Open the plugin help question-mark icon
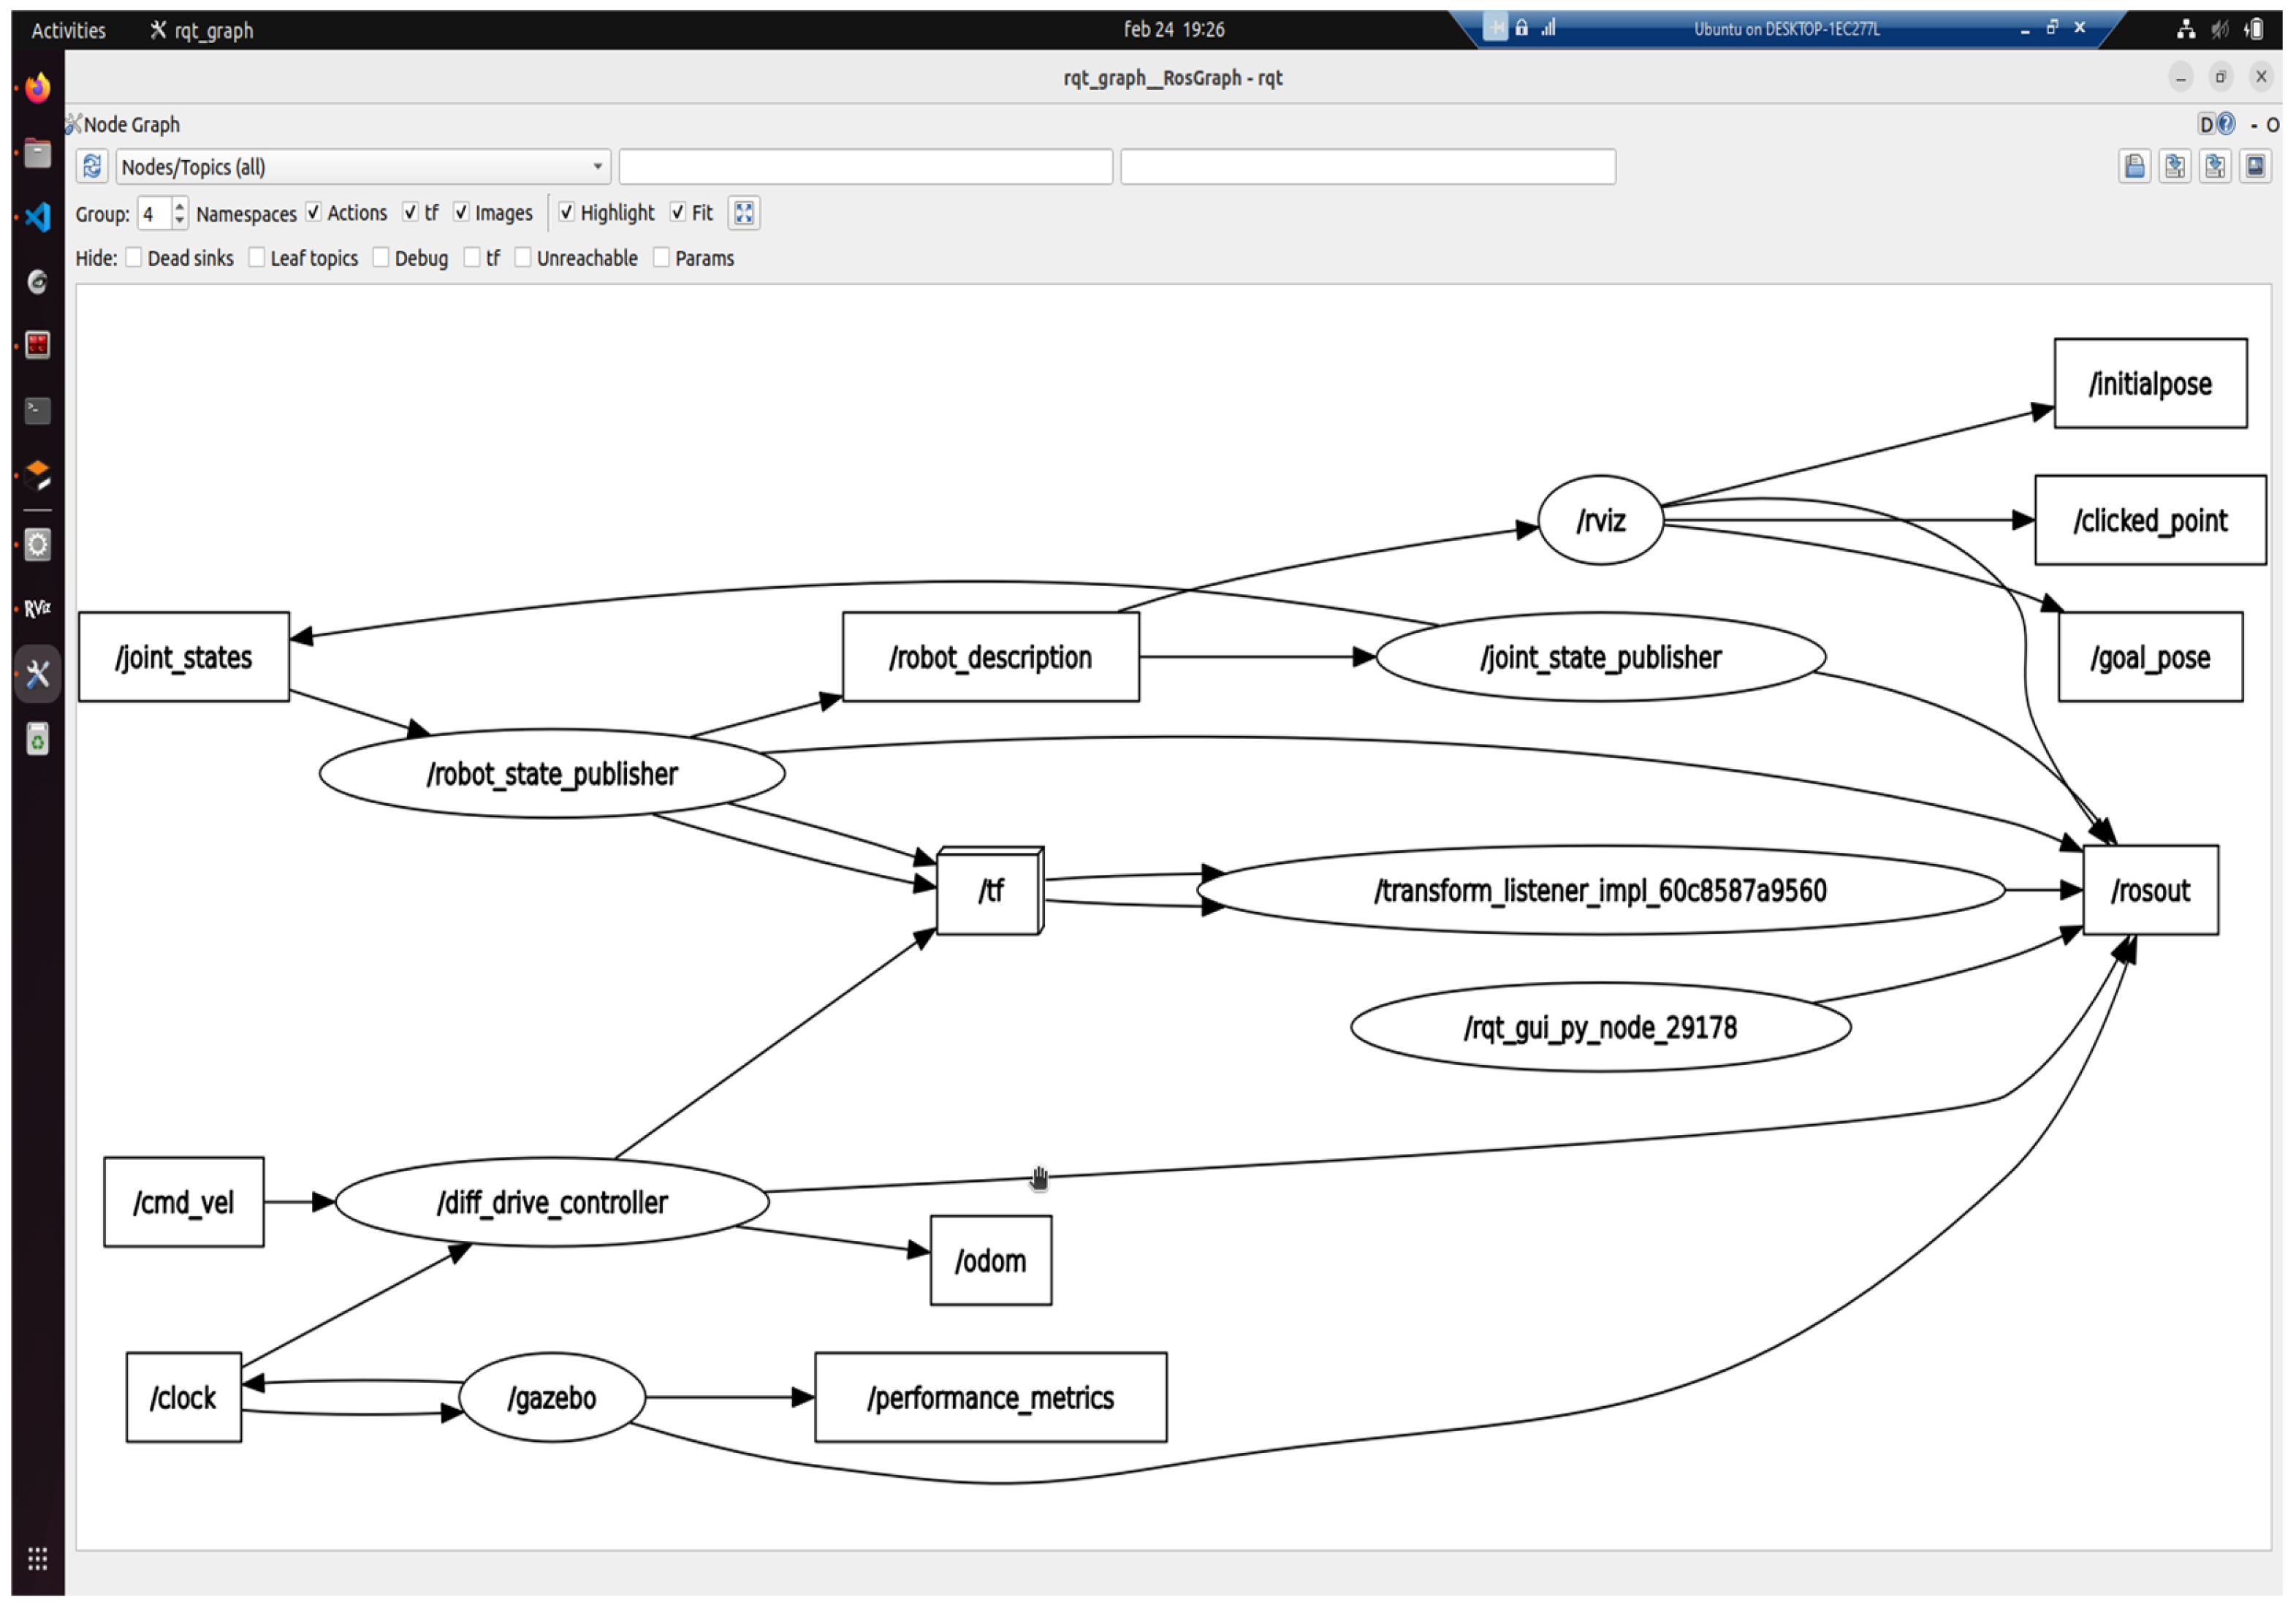The width and height of the screenshot is (2296, 1613). (x=2226, y=124)
